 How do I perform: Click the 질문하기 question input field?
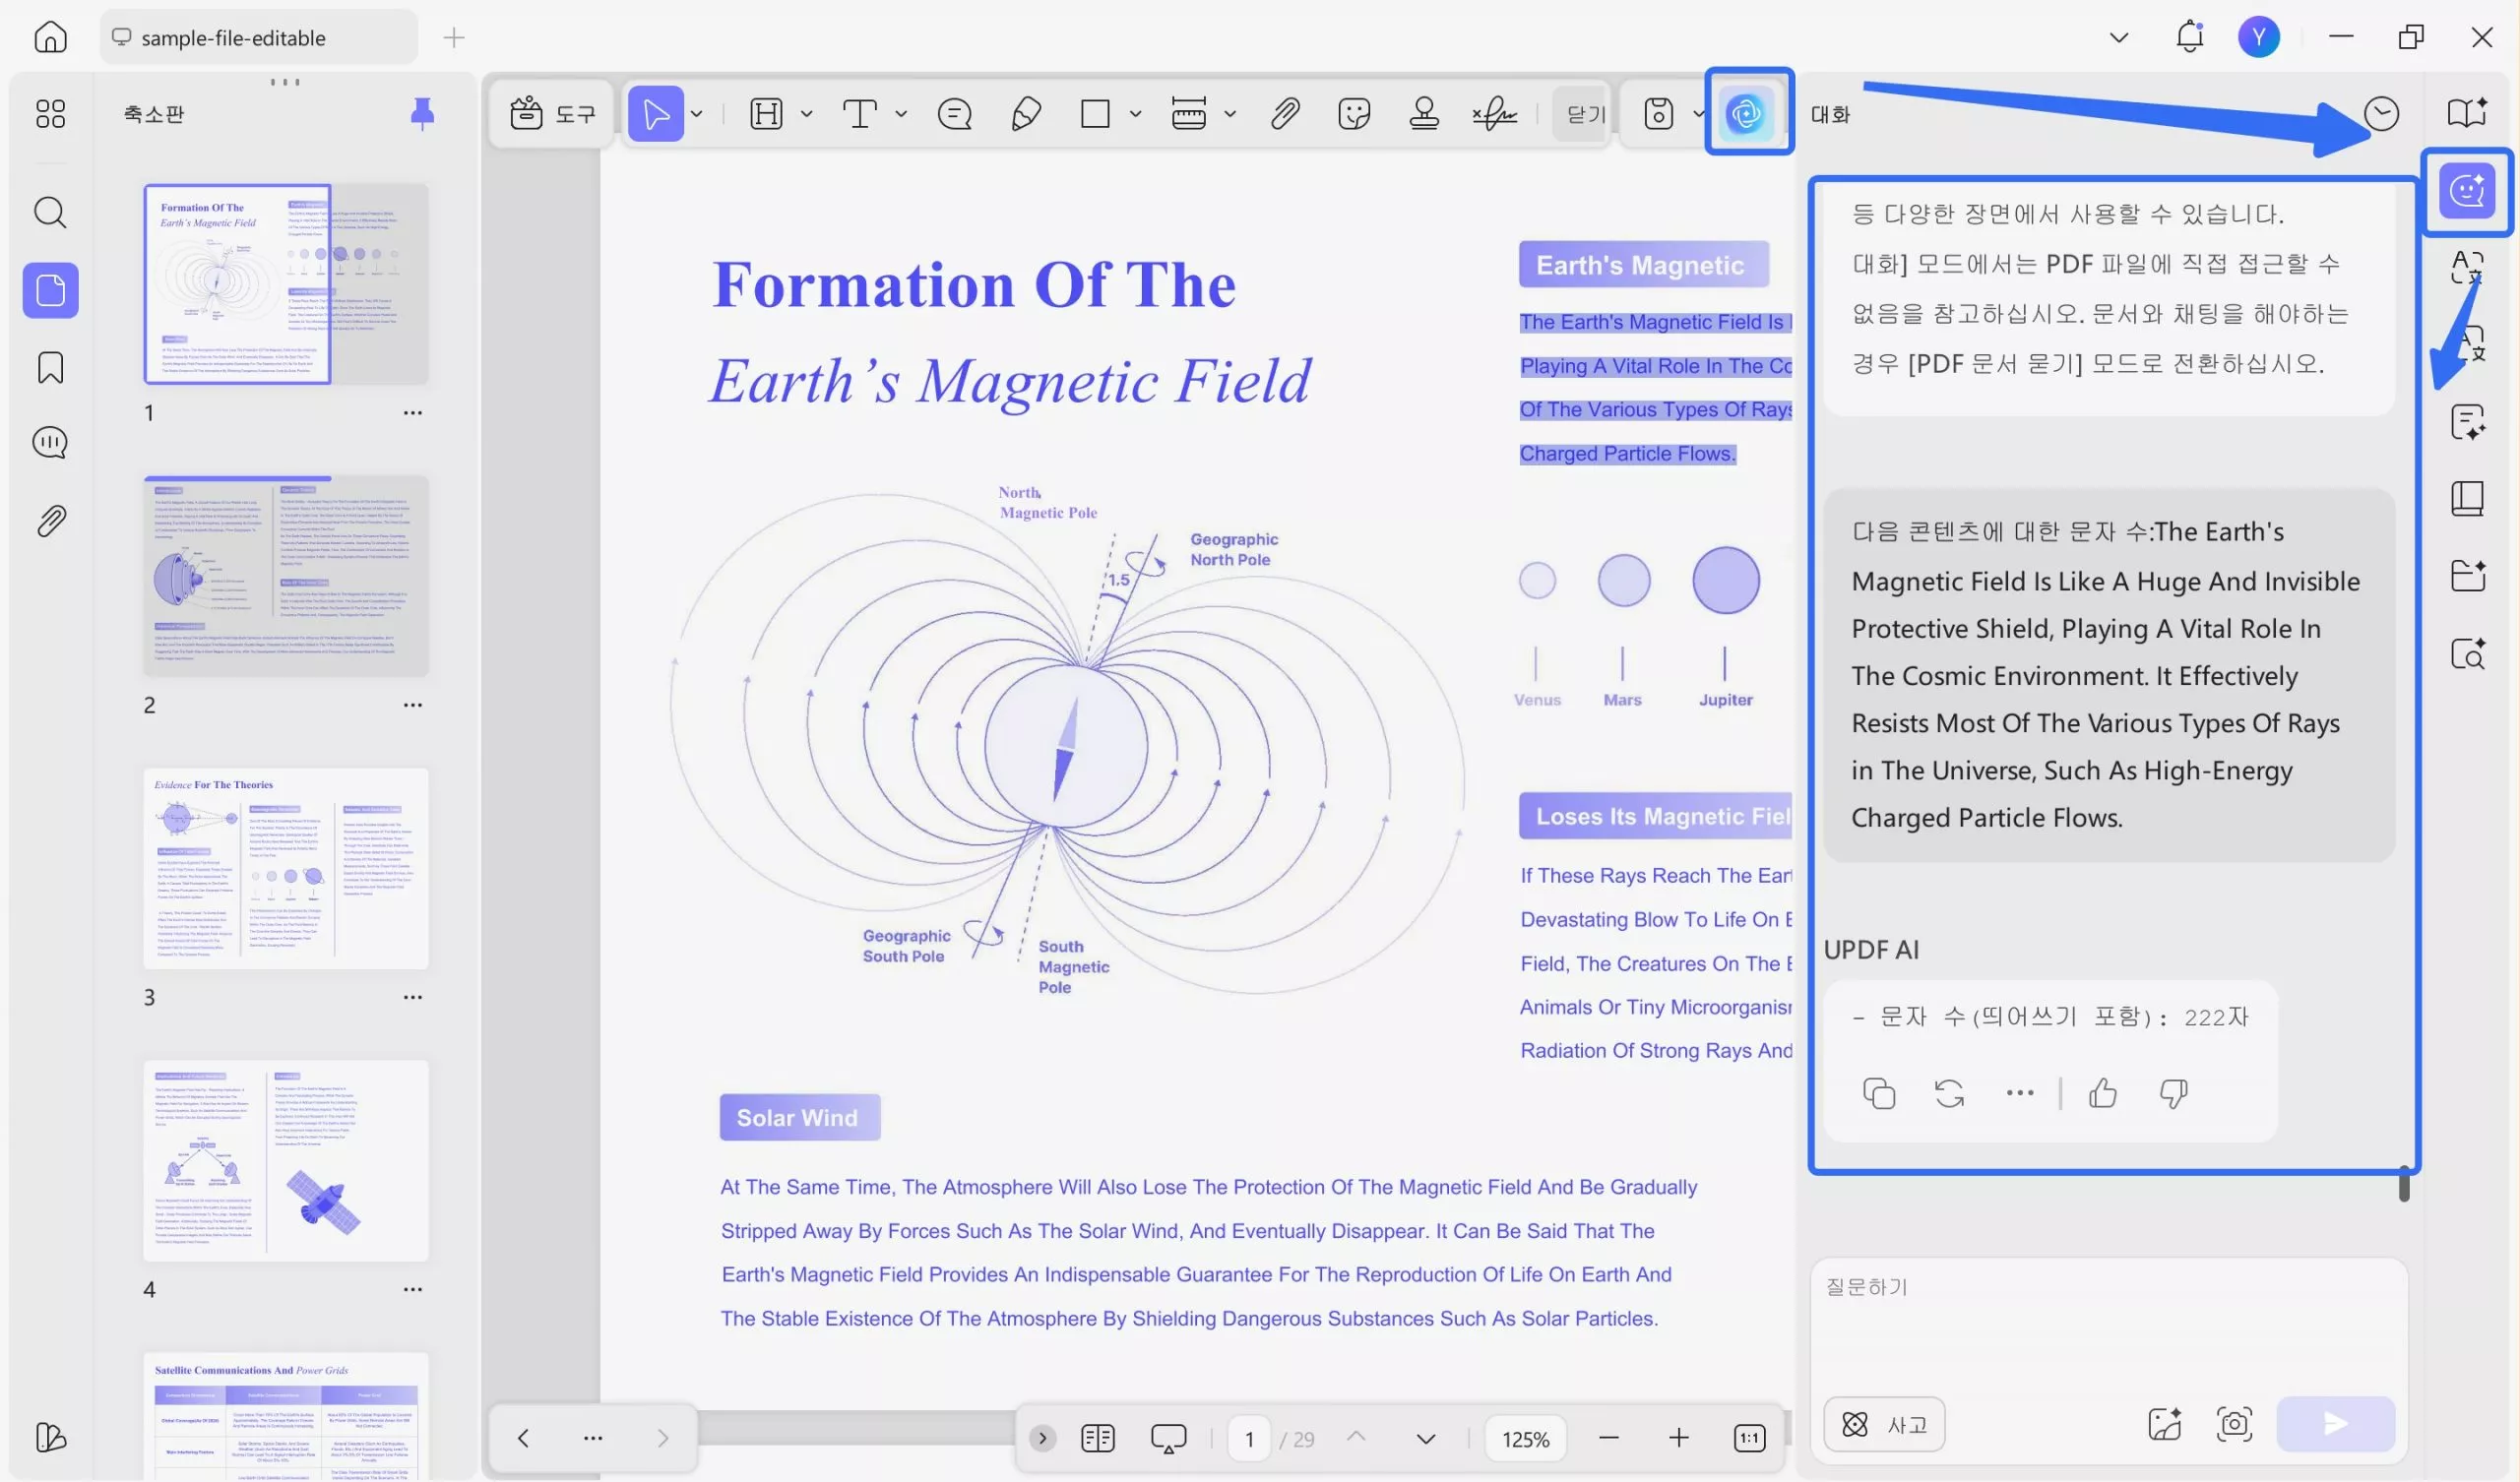coord(2108,1320)
